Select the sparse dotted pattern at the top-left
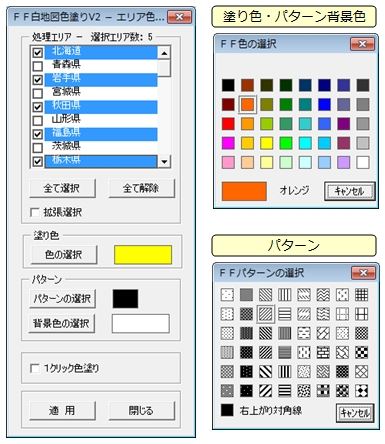Image resolution: width=385 pixels, height=444 pixels. tap(227, 295)
